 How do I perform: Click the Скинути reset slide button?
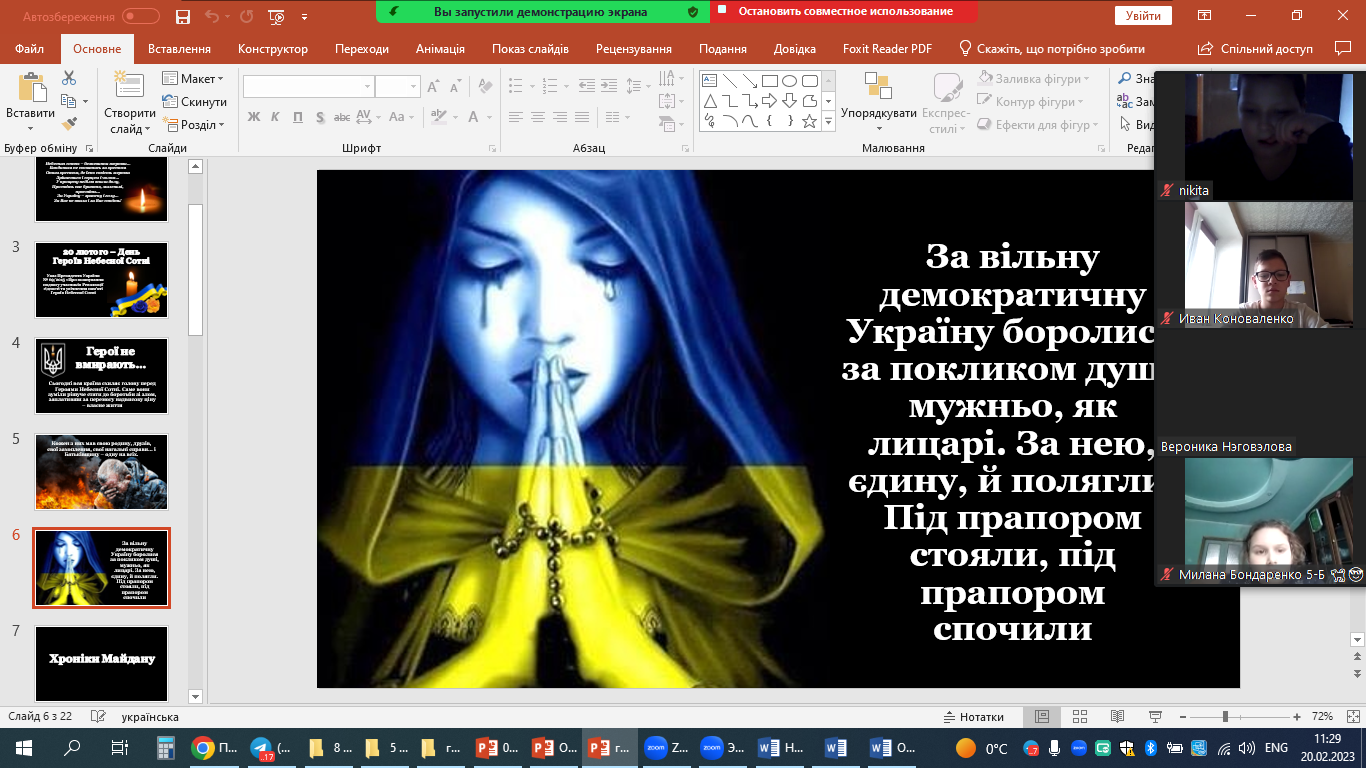click(194, 102)
